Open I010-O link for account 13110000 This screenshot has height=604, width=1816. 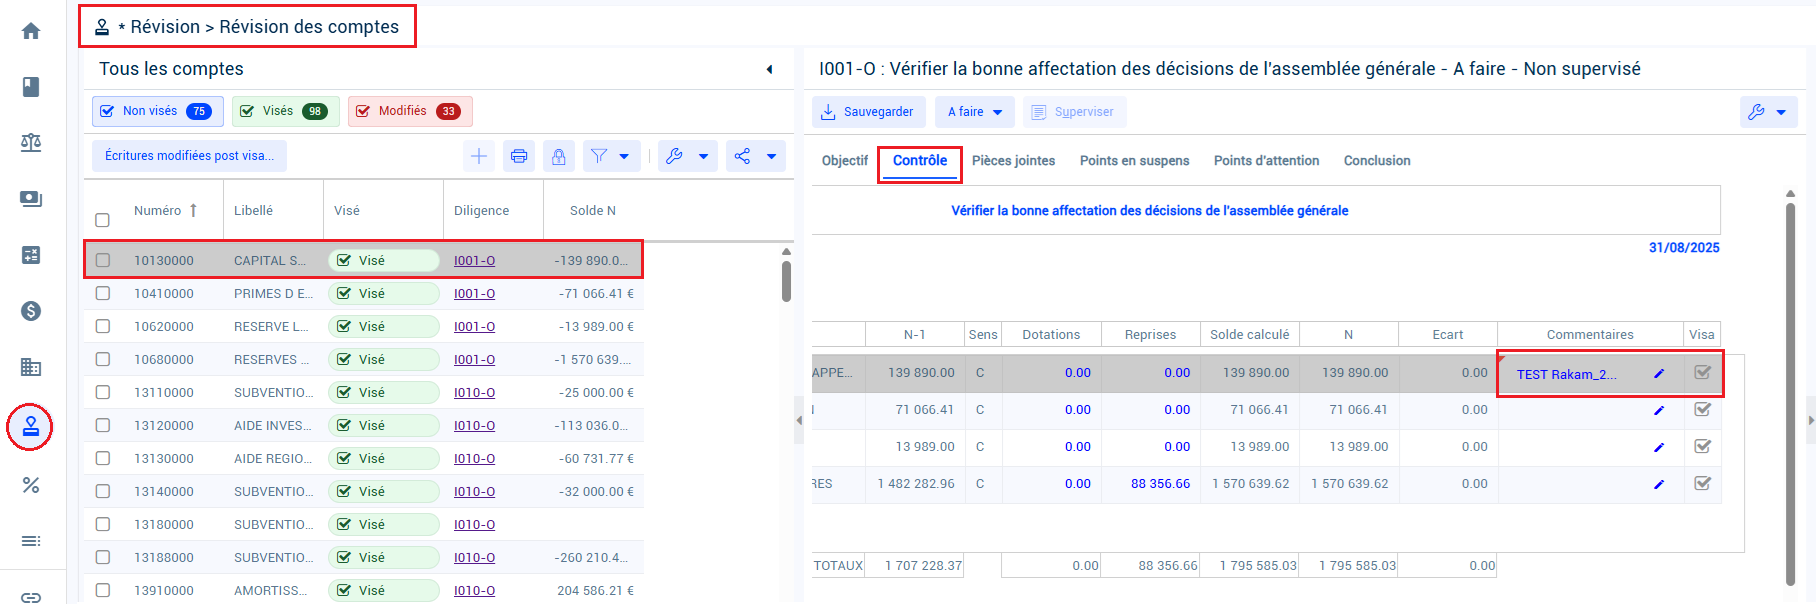pos(474,392)
